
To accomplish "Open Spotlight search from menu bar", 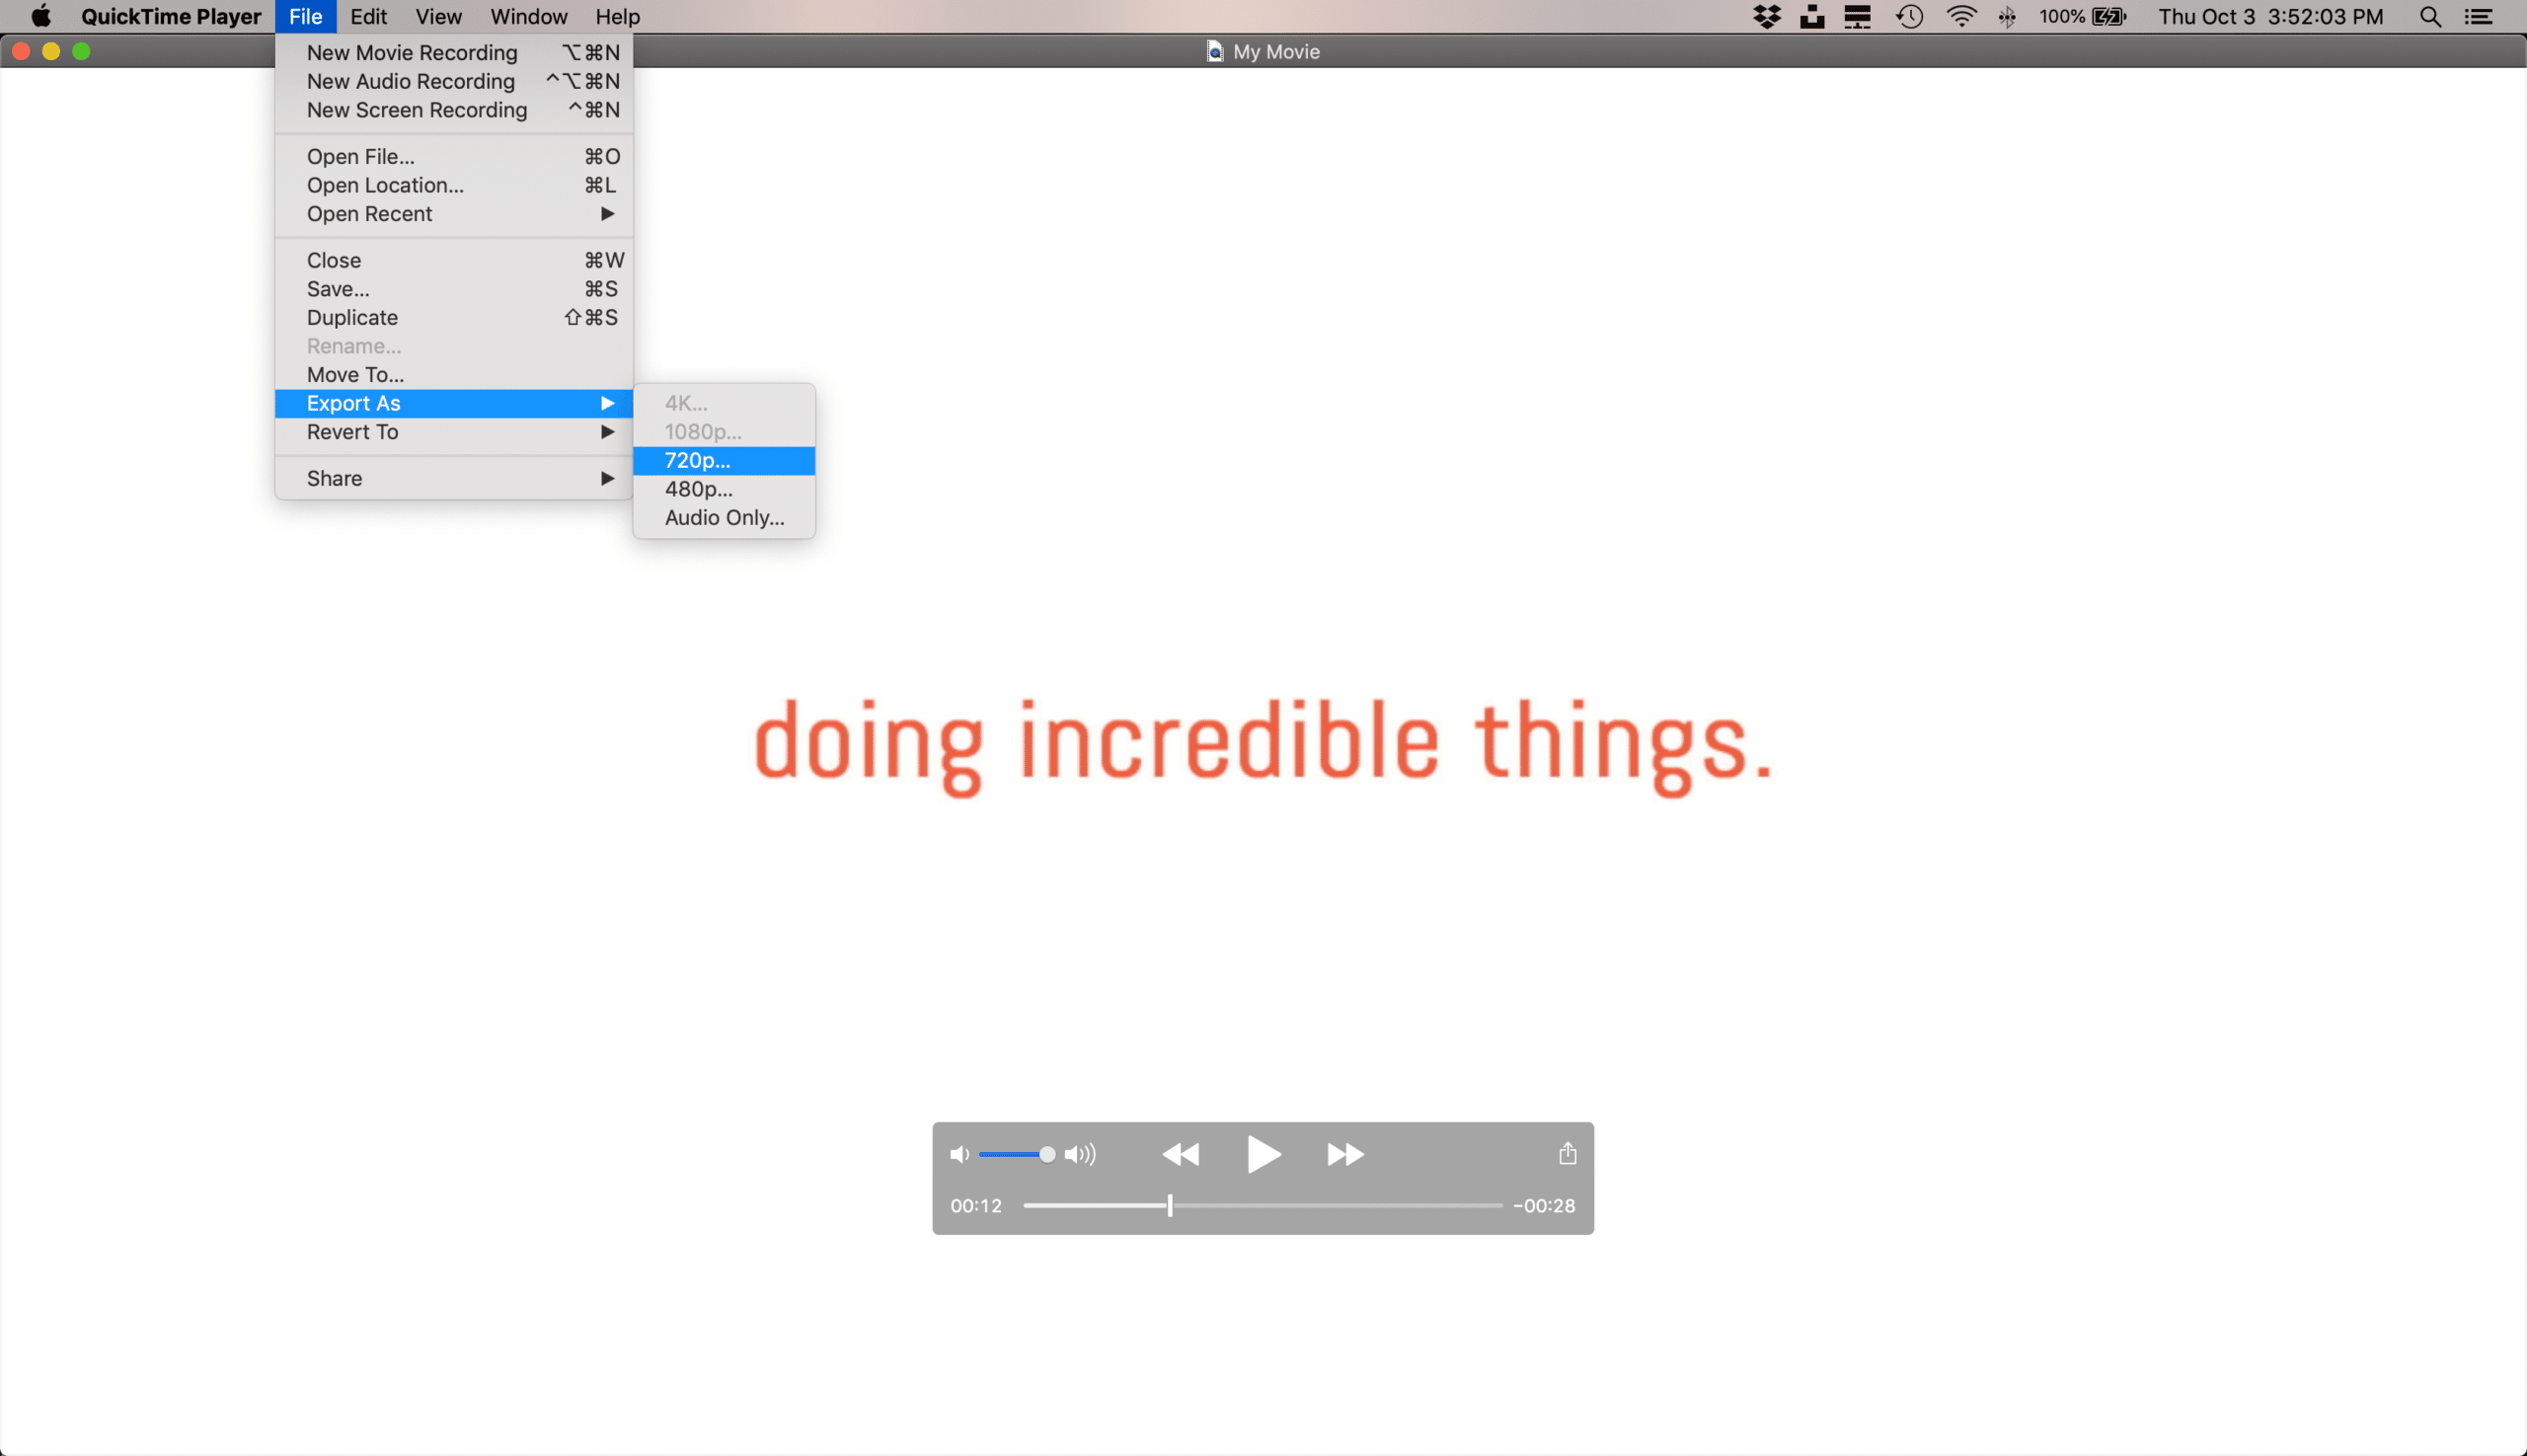I will click(x=2431, y=16).
